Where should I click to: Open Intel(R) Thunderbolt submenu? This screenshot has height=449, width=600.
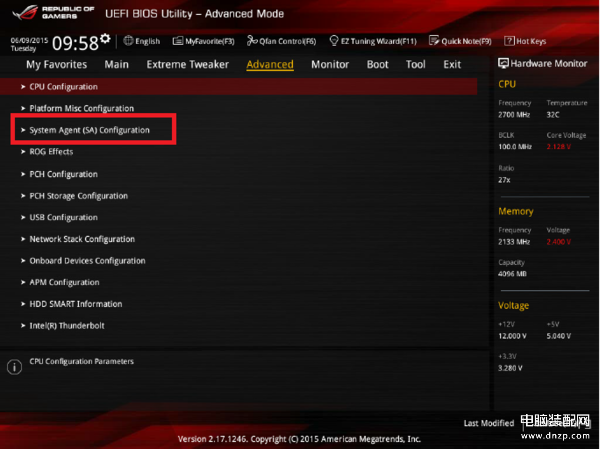67,326
